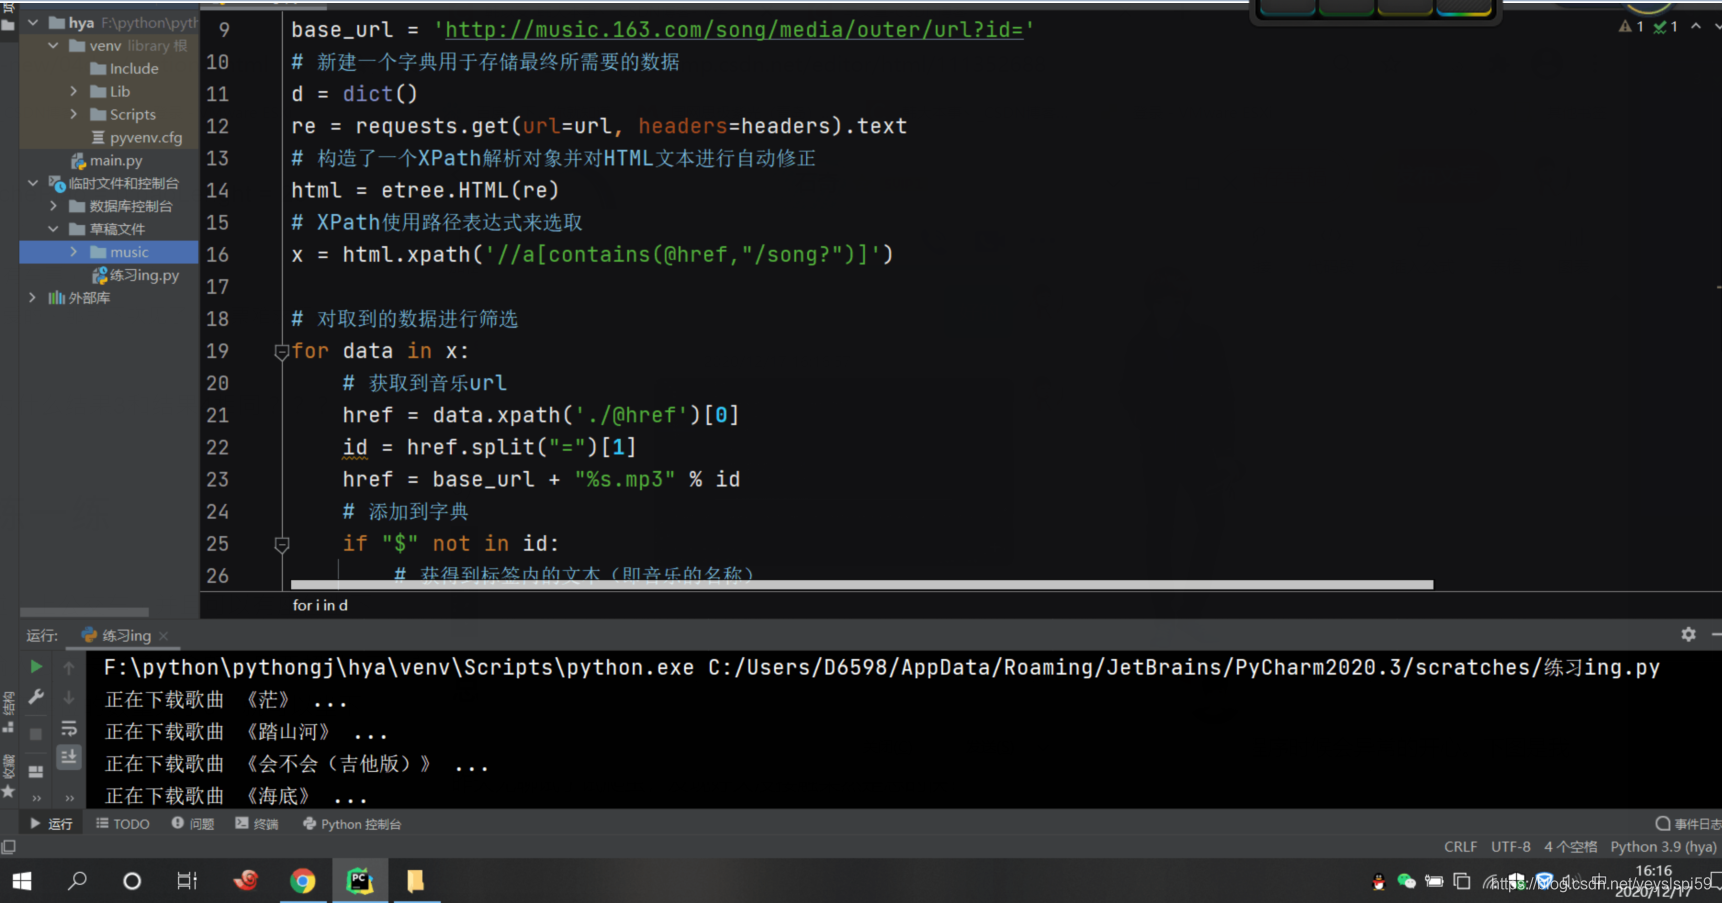Expand the Scripts folder
Screen dimensions: 1722x903
click(73, 114)
